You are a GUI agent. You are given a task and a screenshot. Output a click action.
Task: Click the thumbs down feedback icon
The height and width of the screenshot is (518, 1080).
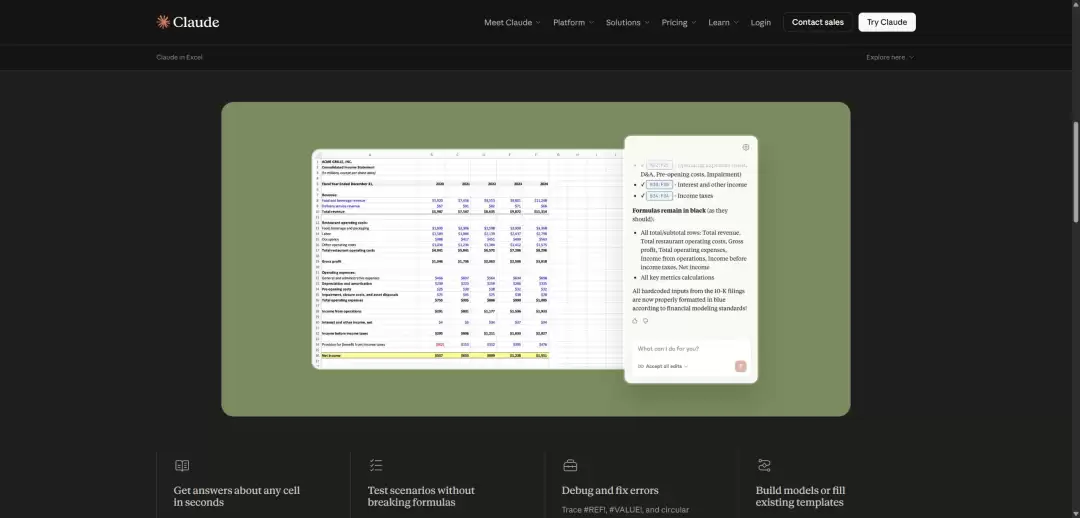tap(646, 321)
